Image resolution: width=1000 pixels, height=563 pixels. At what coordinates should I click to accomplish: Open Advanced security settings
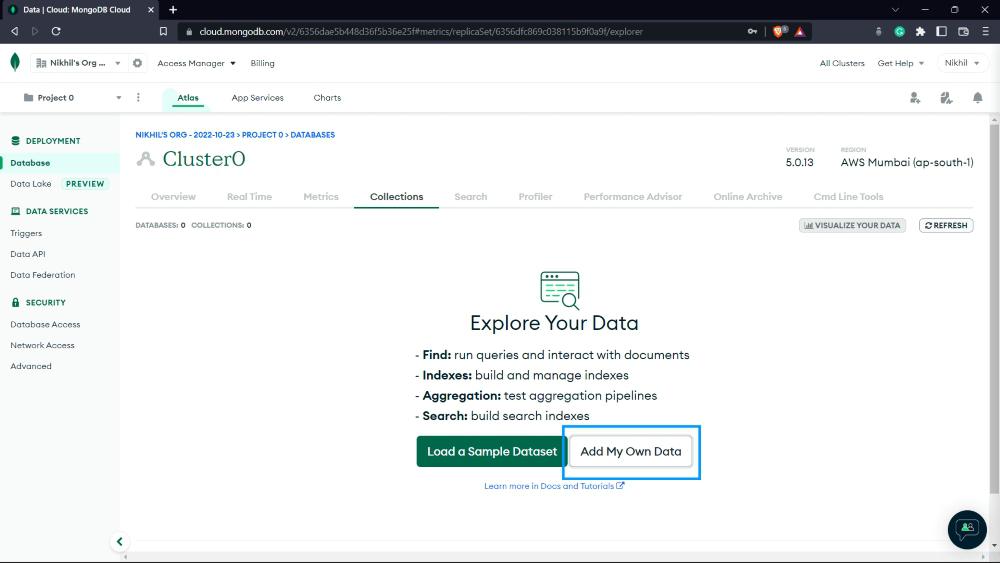[x=31, y=366]
